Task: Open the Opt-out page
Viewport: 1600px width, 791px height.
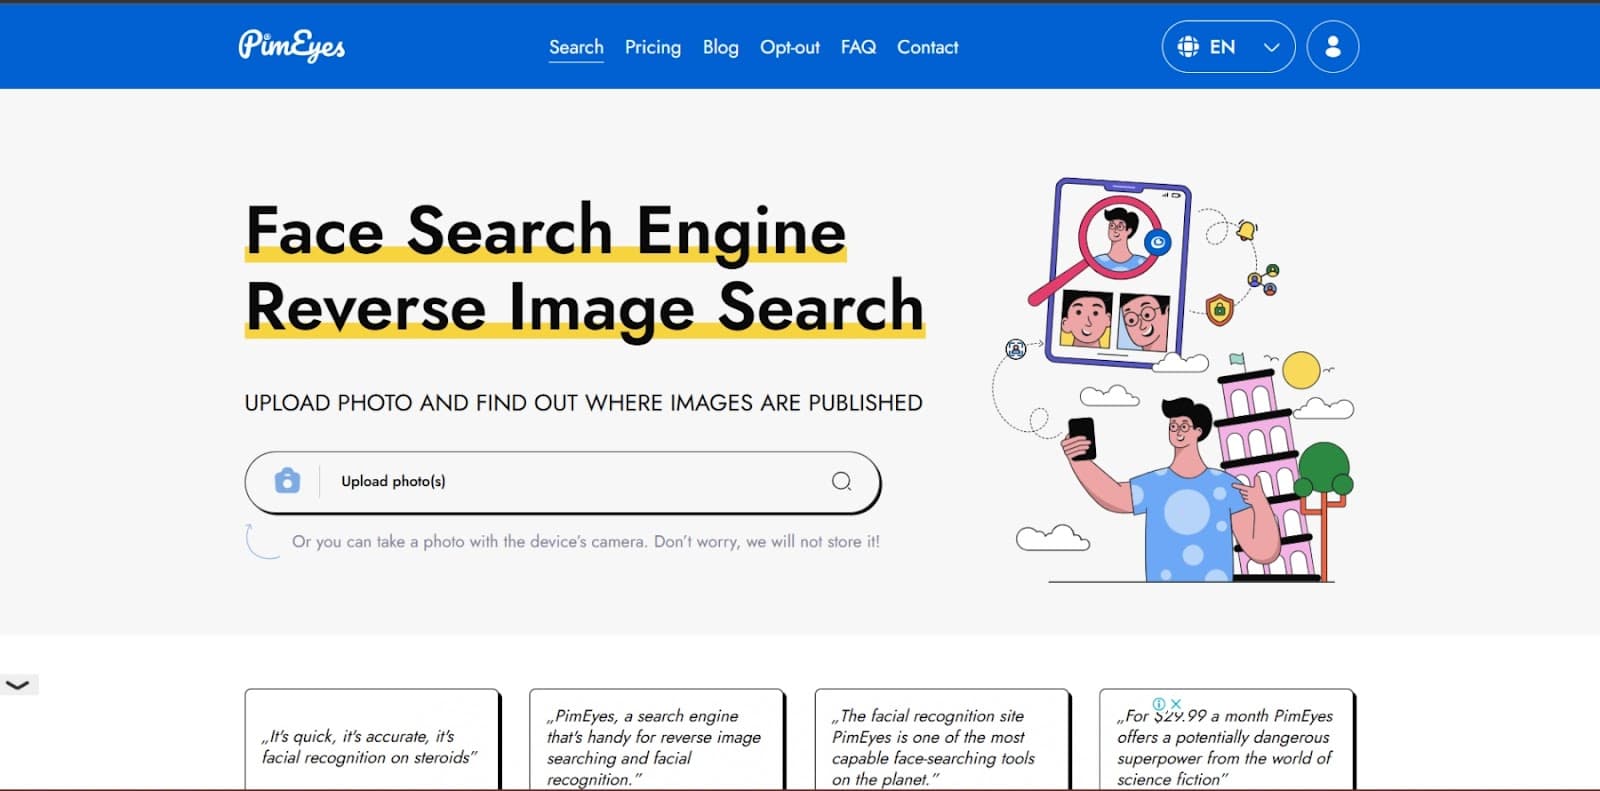Action: point(789,47)
